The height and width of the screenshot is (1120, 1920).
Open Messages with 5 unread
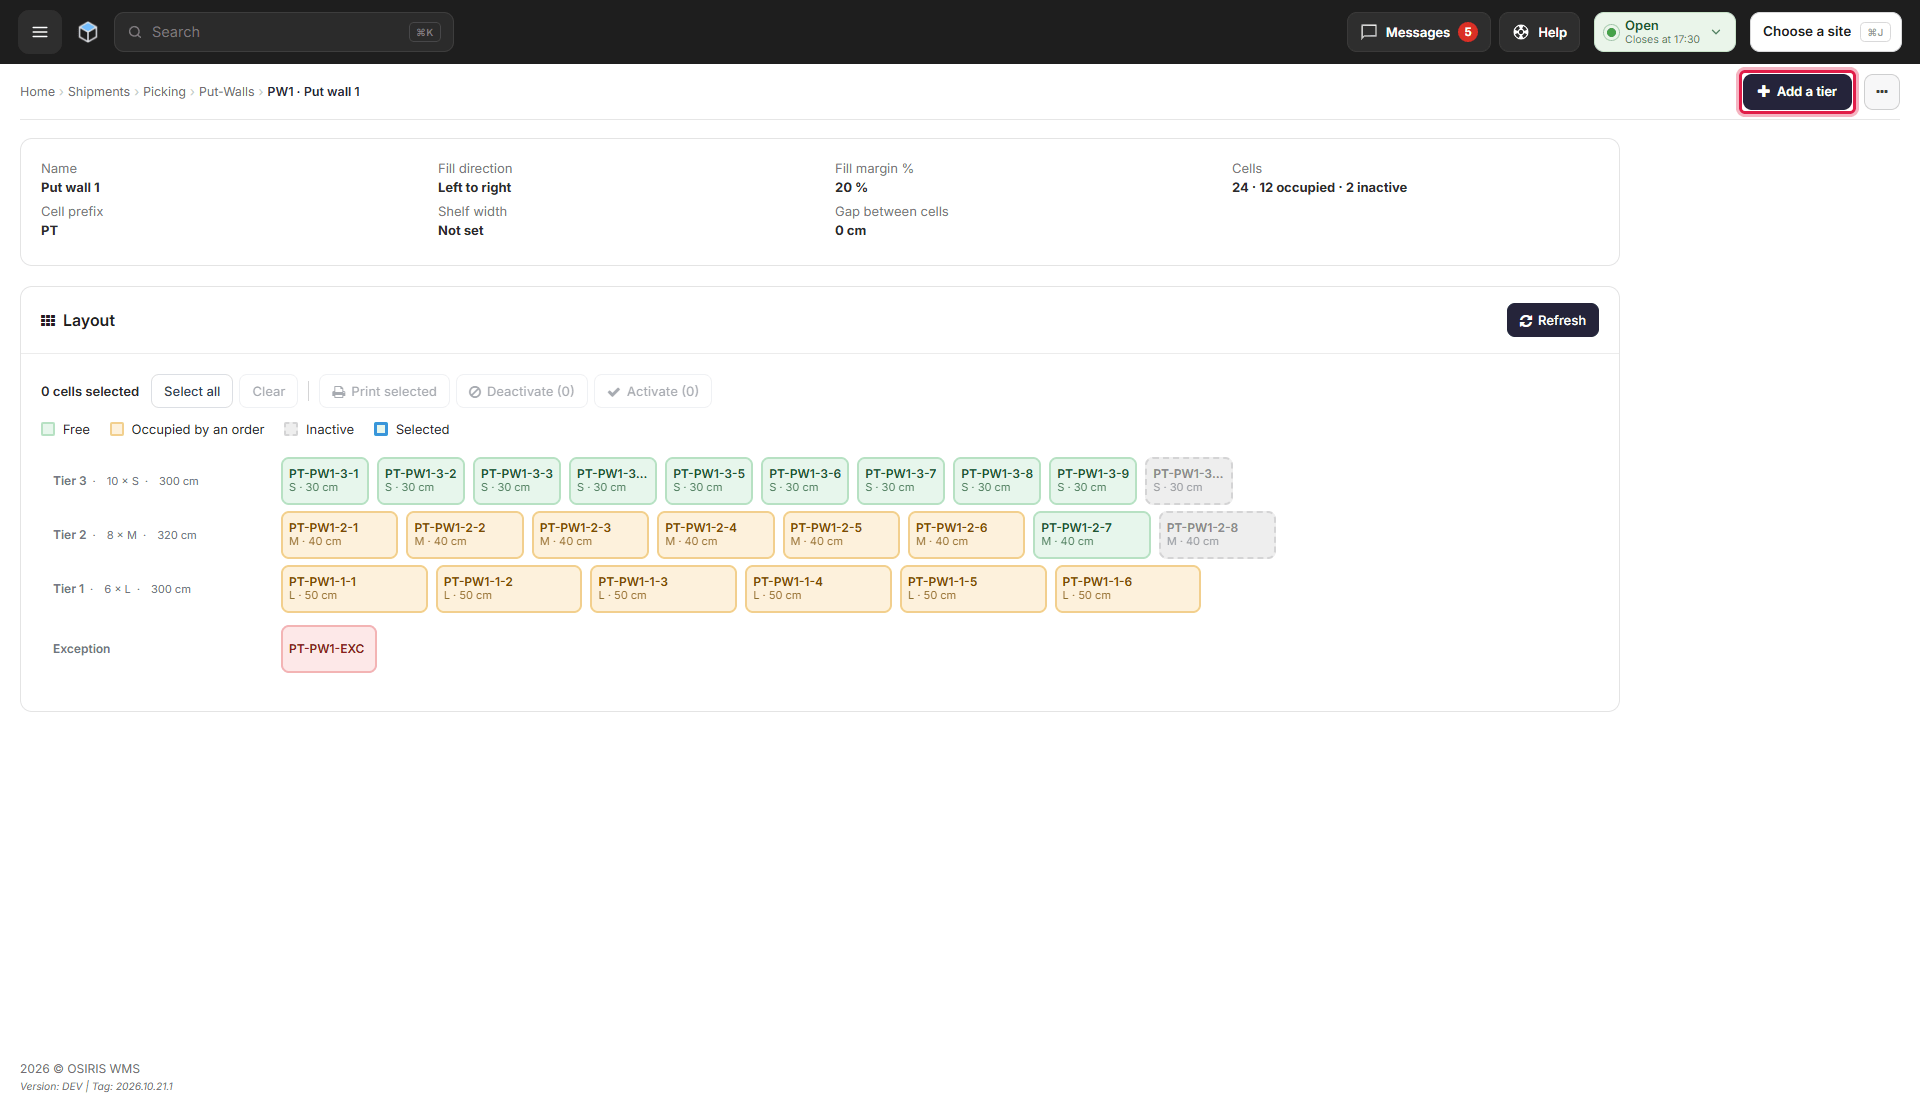coord(1418,32)
